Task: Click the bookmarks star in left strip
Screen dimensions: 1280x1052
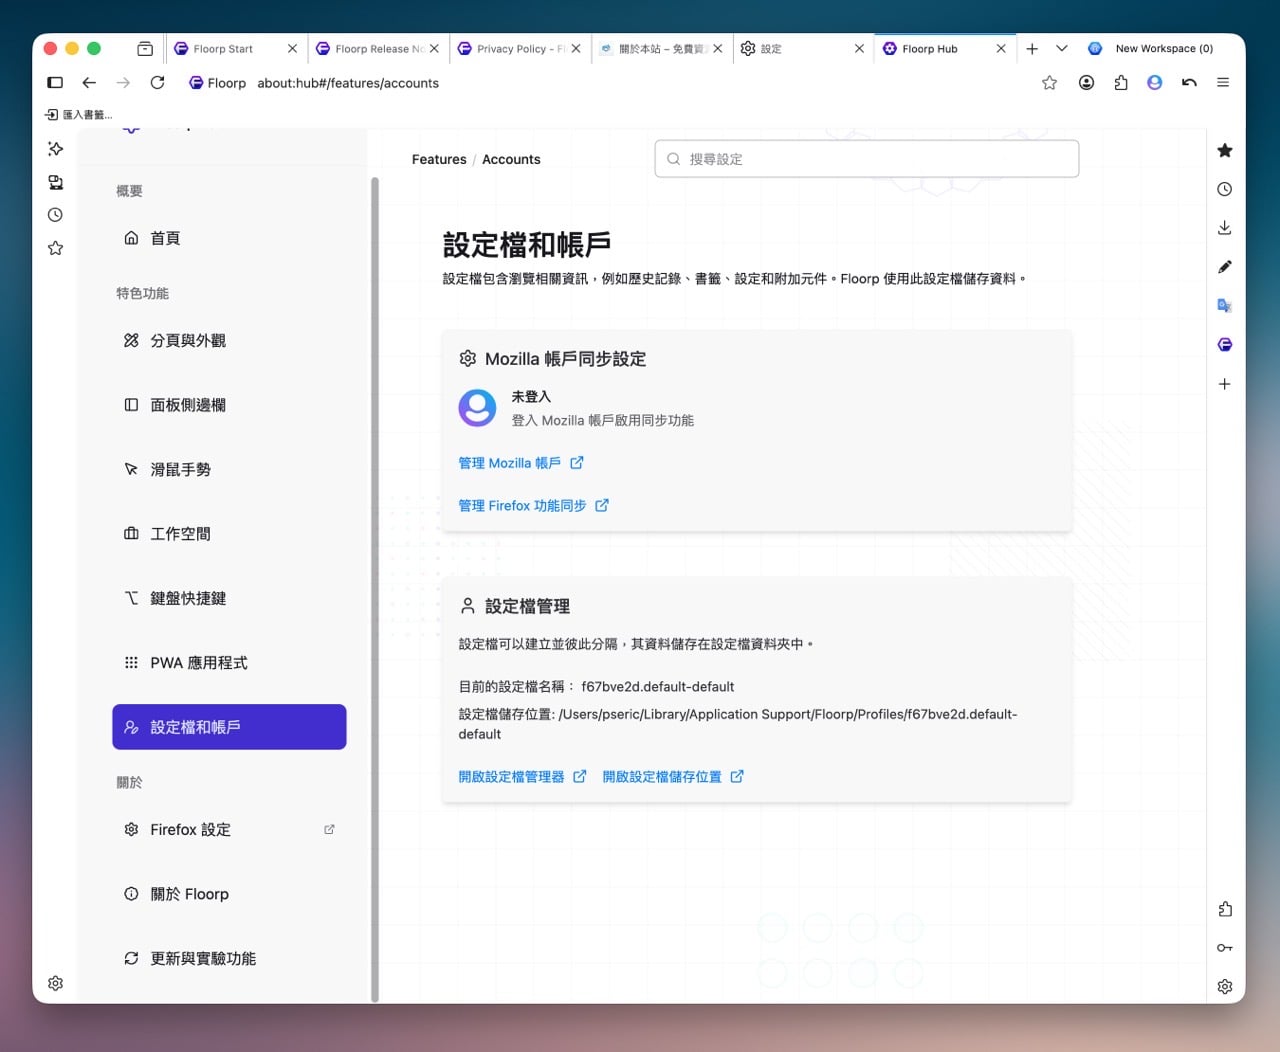Action: tap(56, 248)
